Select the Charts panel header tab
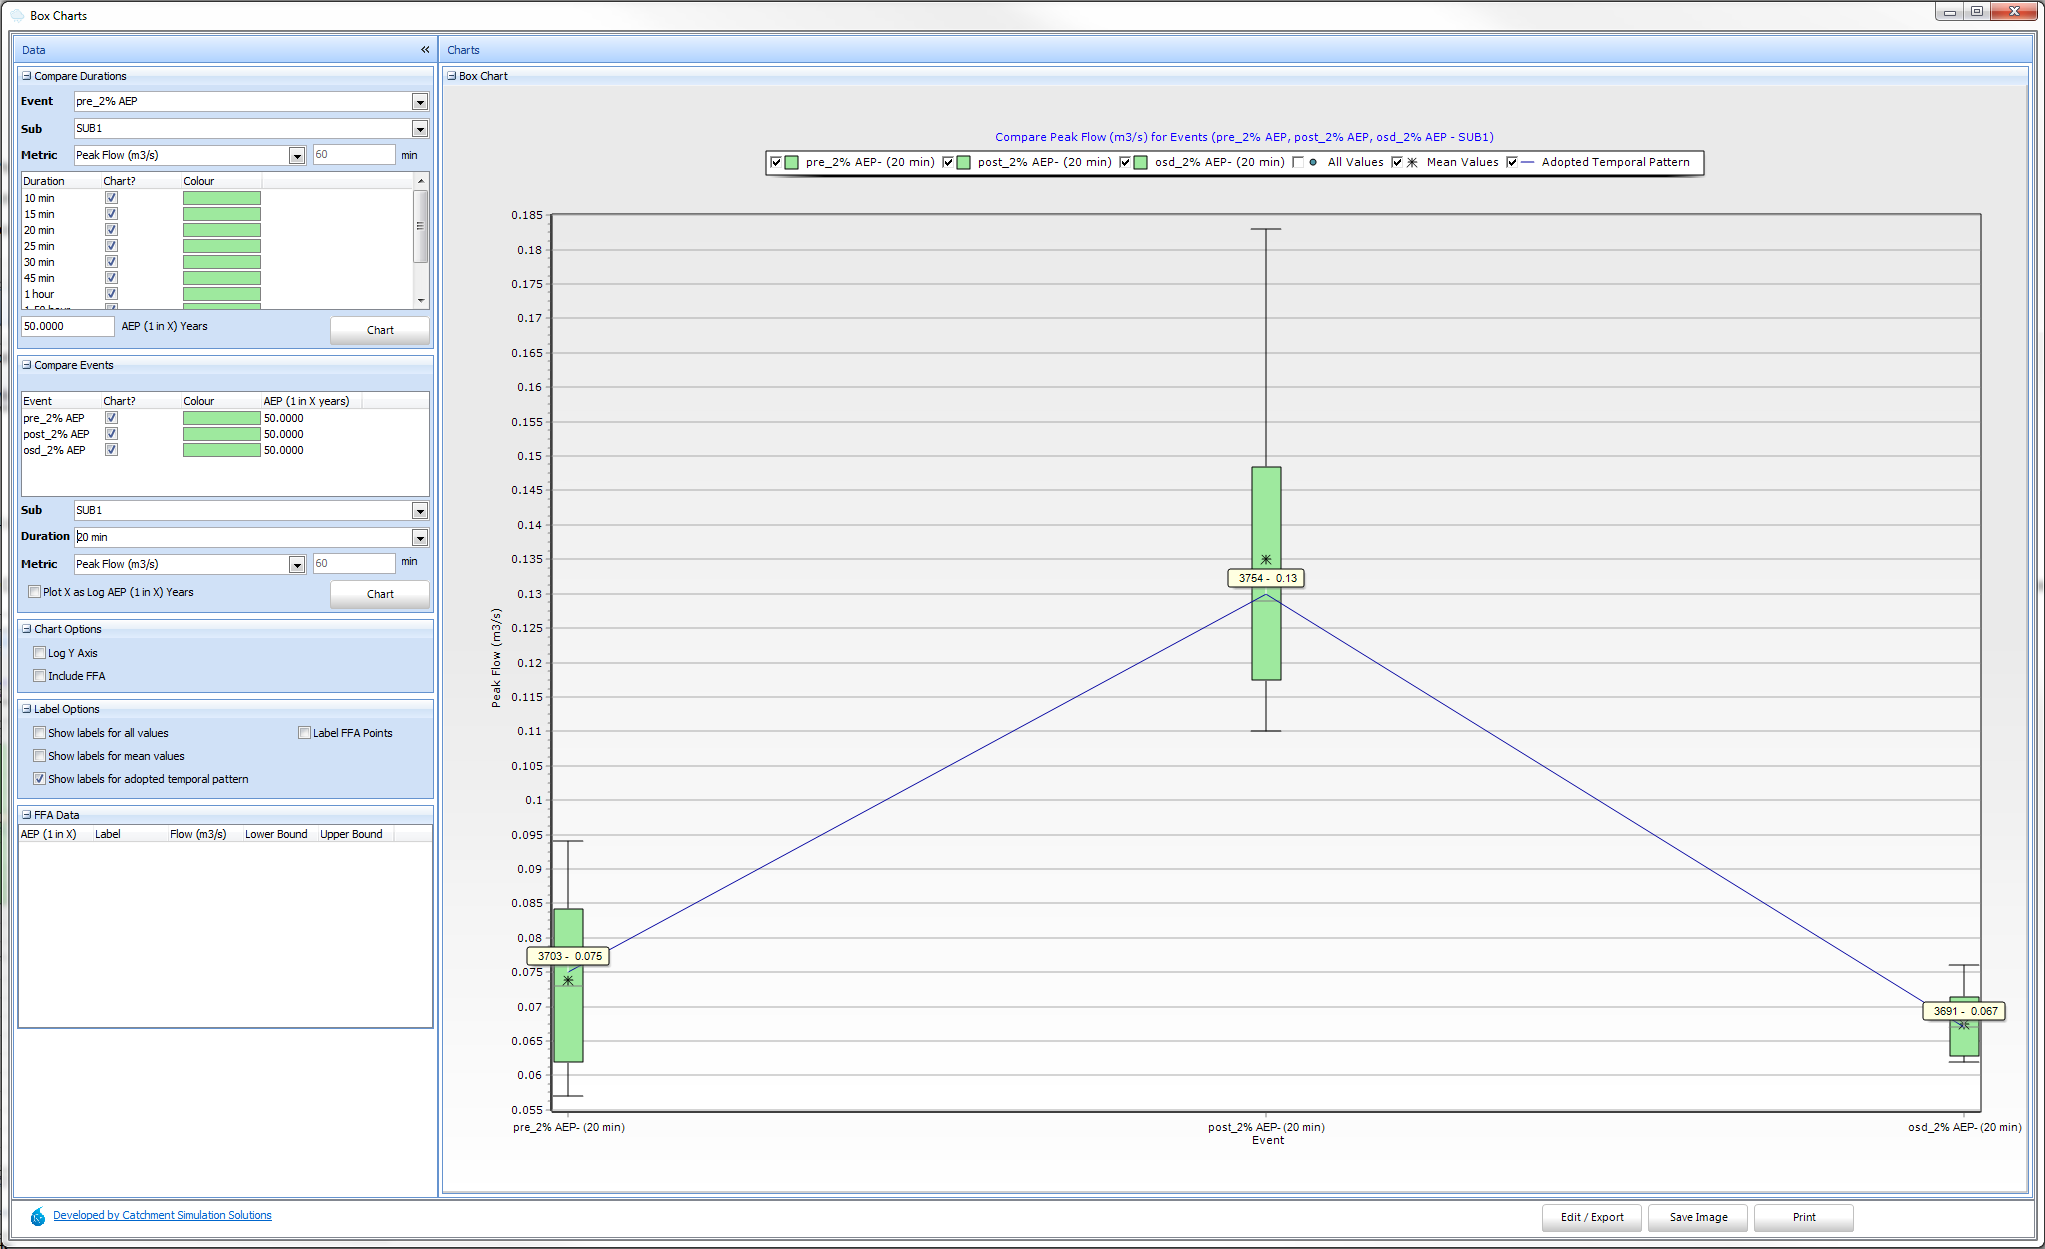Screen dimensions: 2045x1249 [x=463, y=50]
